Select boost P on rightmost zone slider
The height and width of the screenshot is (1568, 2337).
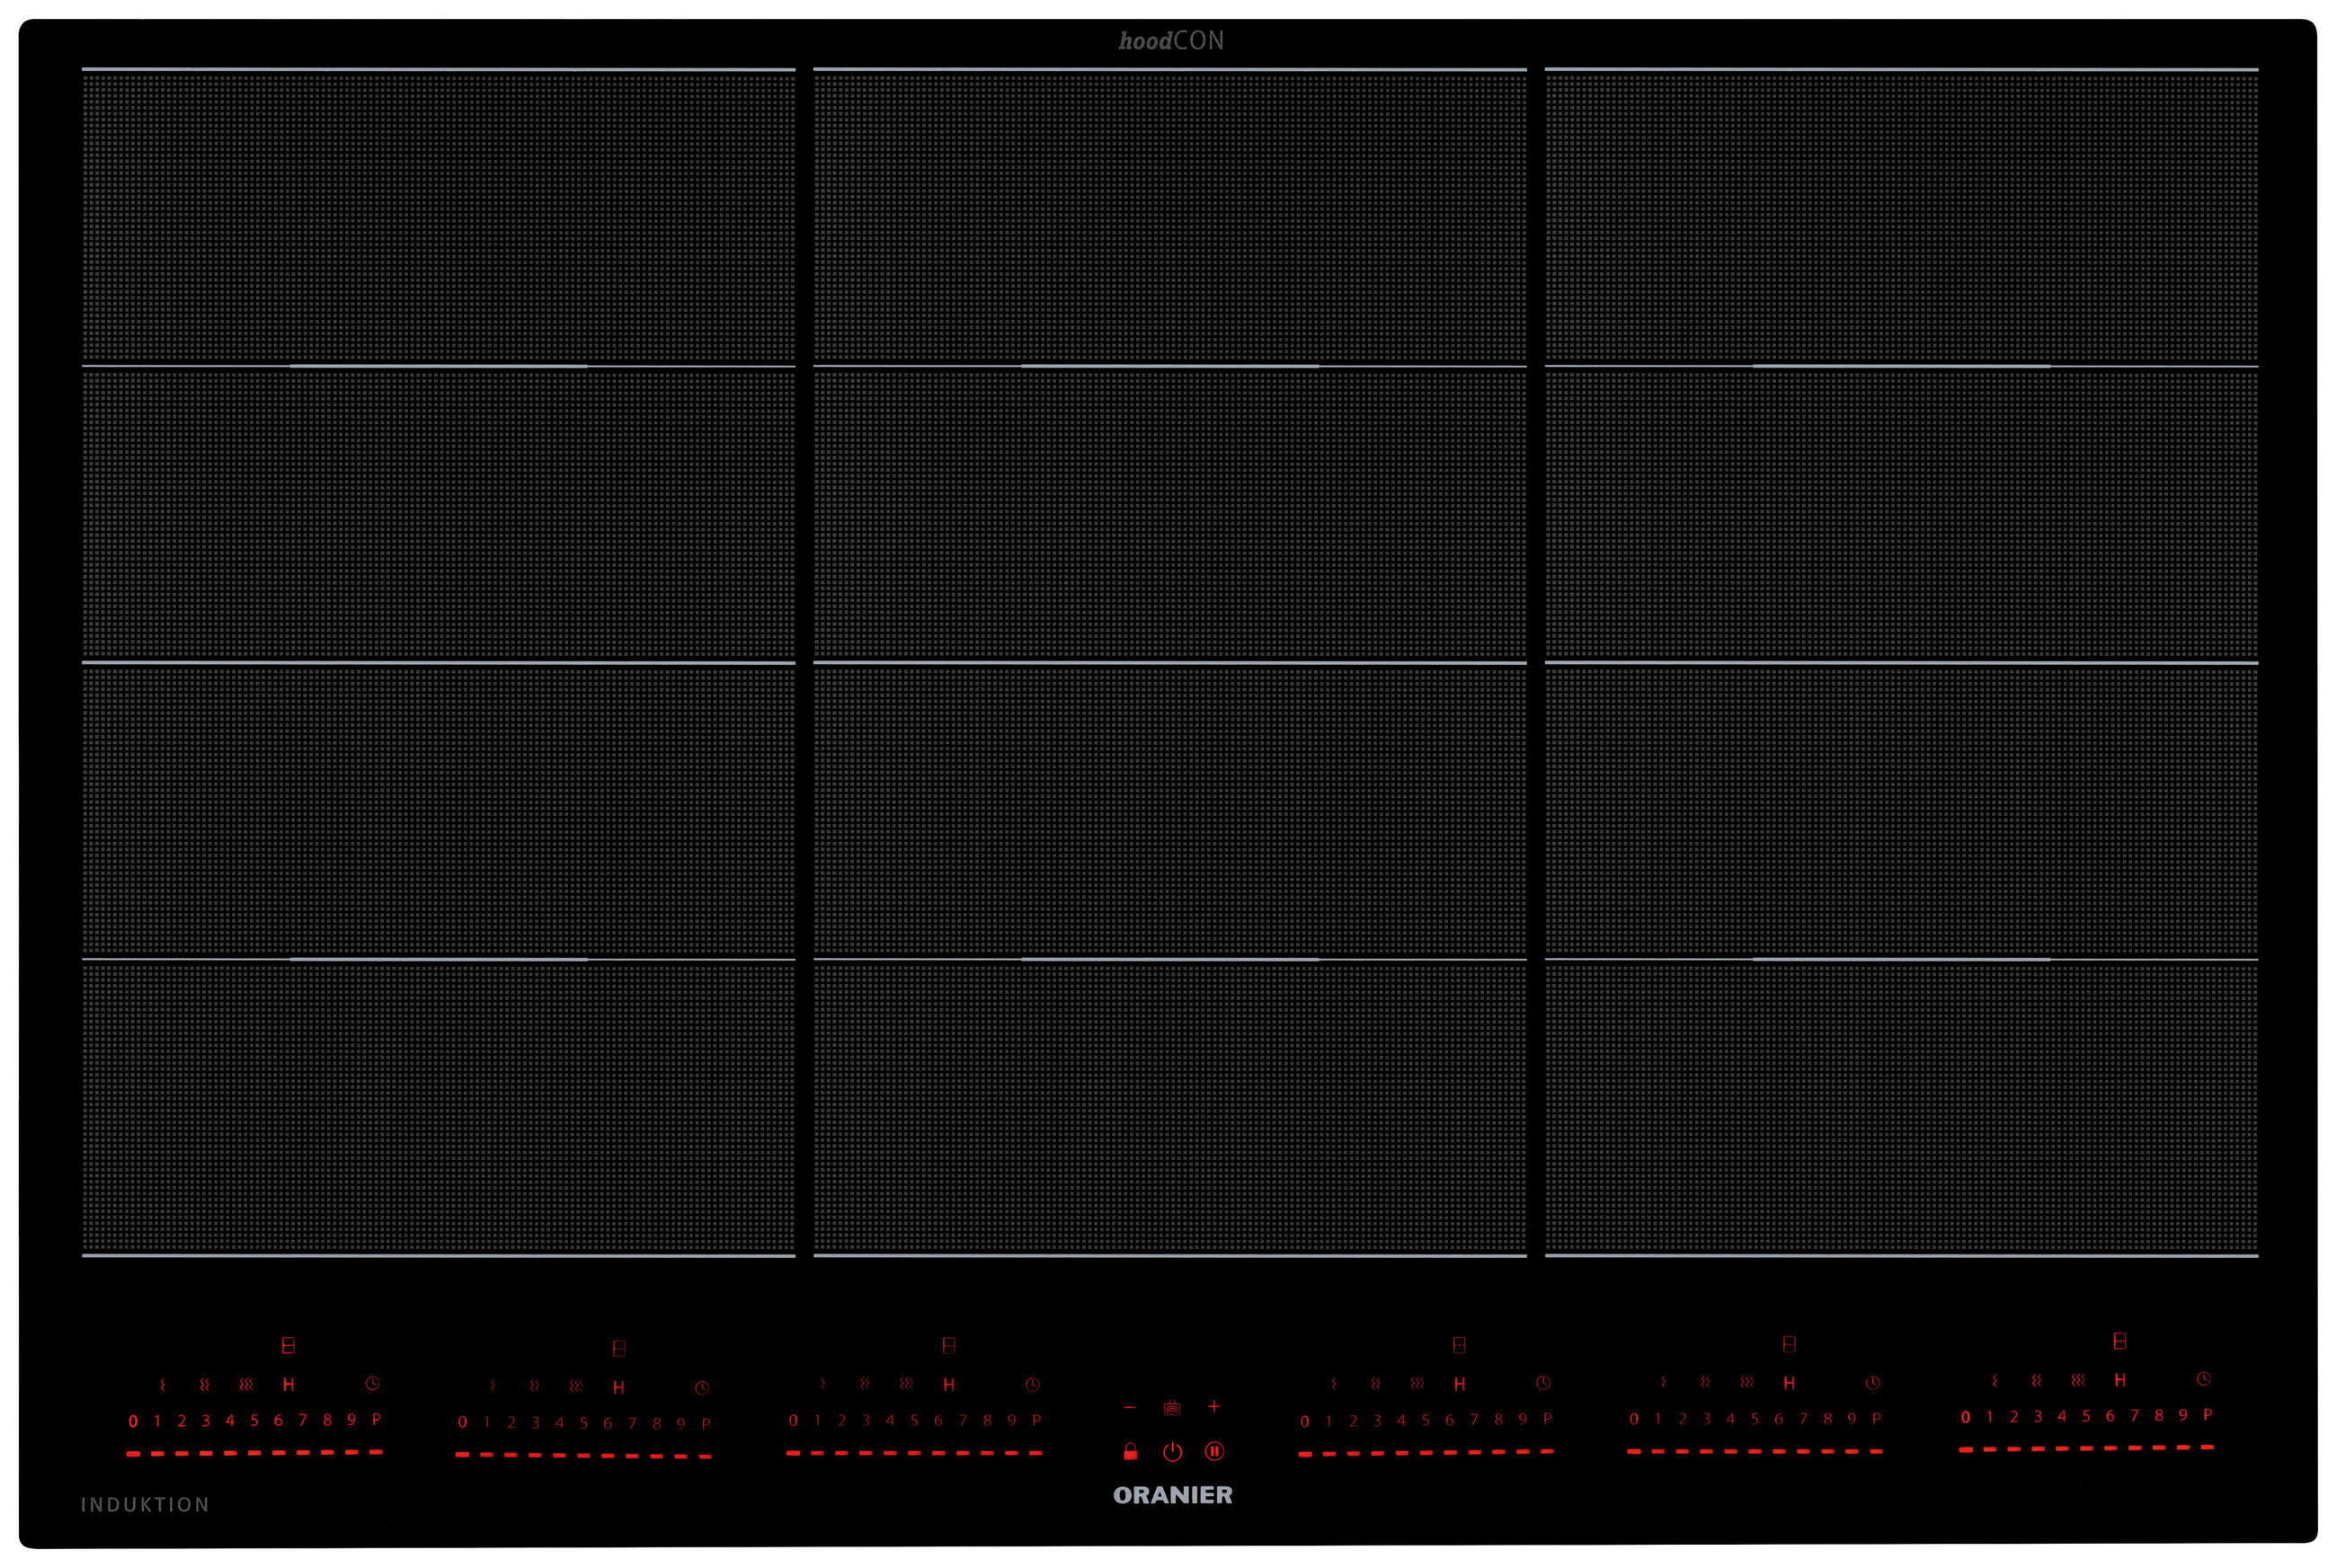click(2207, 1415)
